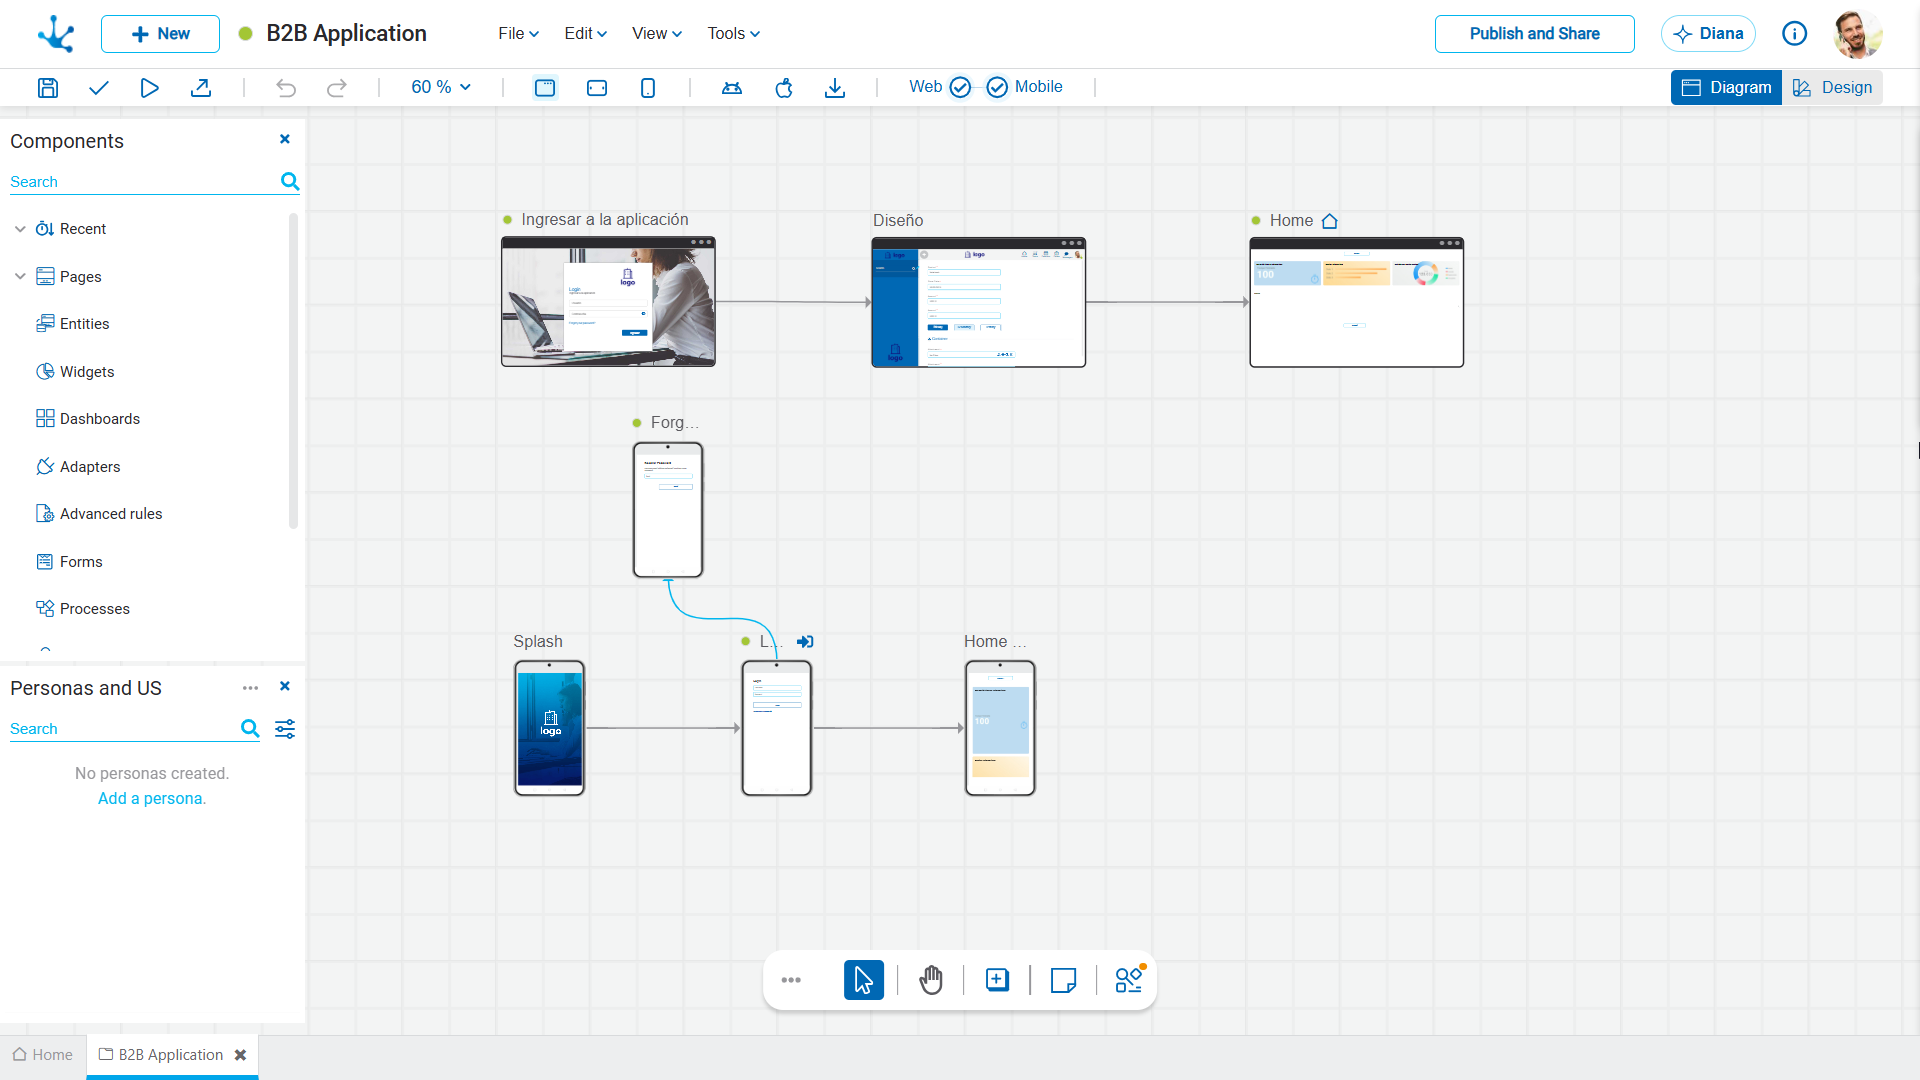Open the File menu
1920x1080 pixels.
[x=519, y=34]
